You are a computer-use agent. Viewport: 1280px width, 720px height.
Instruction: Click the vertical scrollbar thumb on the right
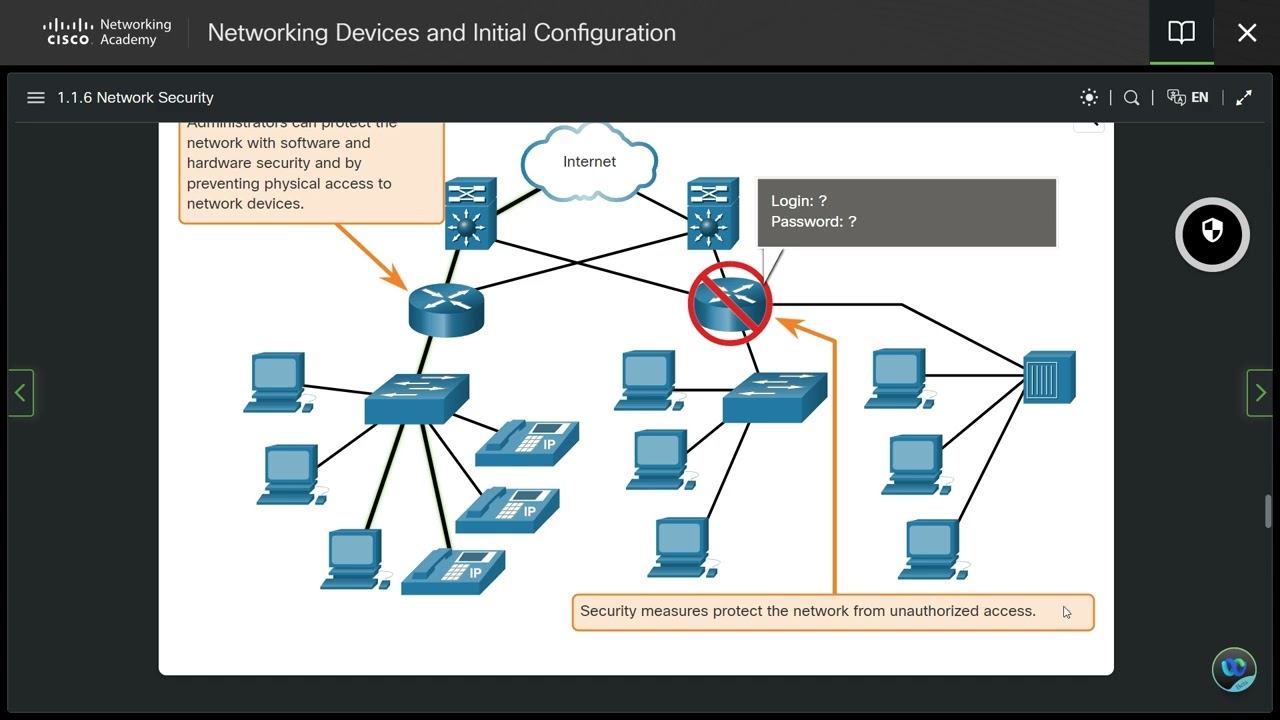click(x=1268, y=510)
